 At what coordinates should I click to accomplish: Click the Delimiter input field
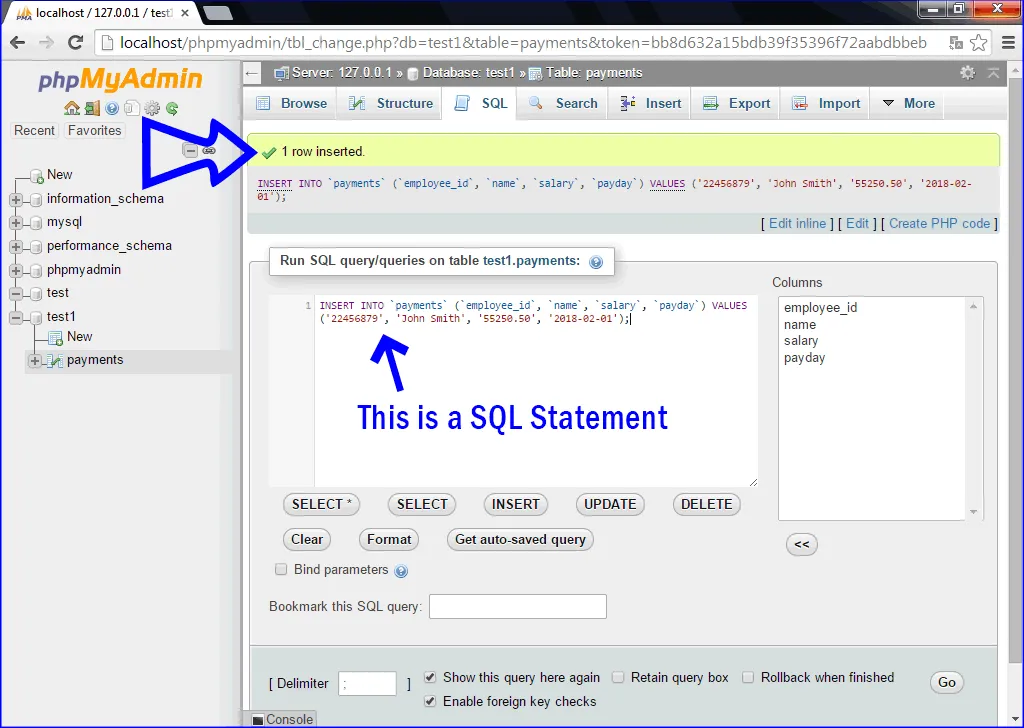coord(367,684)
